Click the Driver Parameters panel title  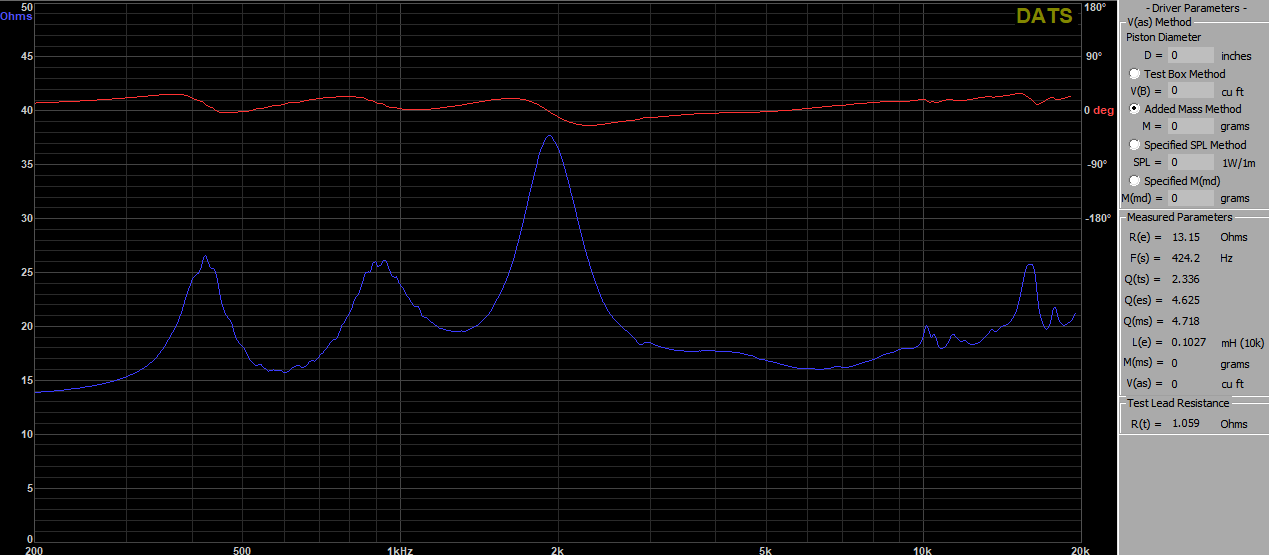(x=1195, y=8)
